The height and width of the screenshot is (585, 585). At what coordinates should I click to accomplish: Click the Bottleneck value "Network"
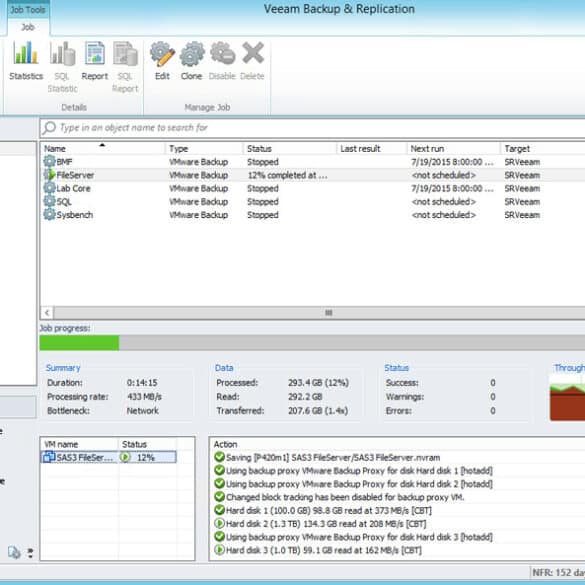click(143, 410)
